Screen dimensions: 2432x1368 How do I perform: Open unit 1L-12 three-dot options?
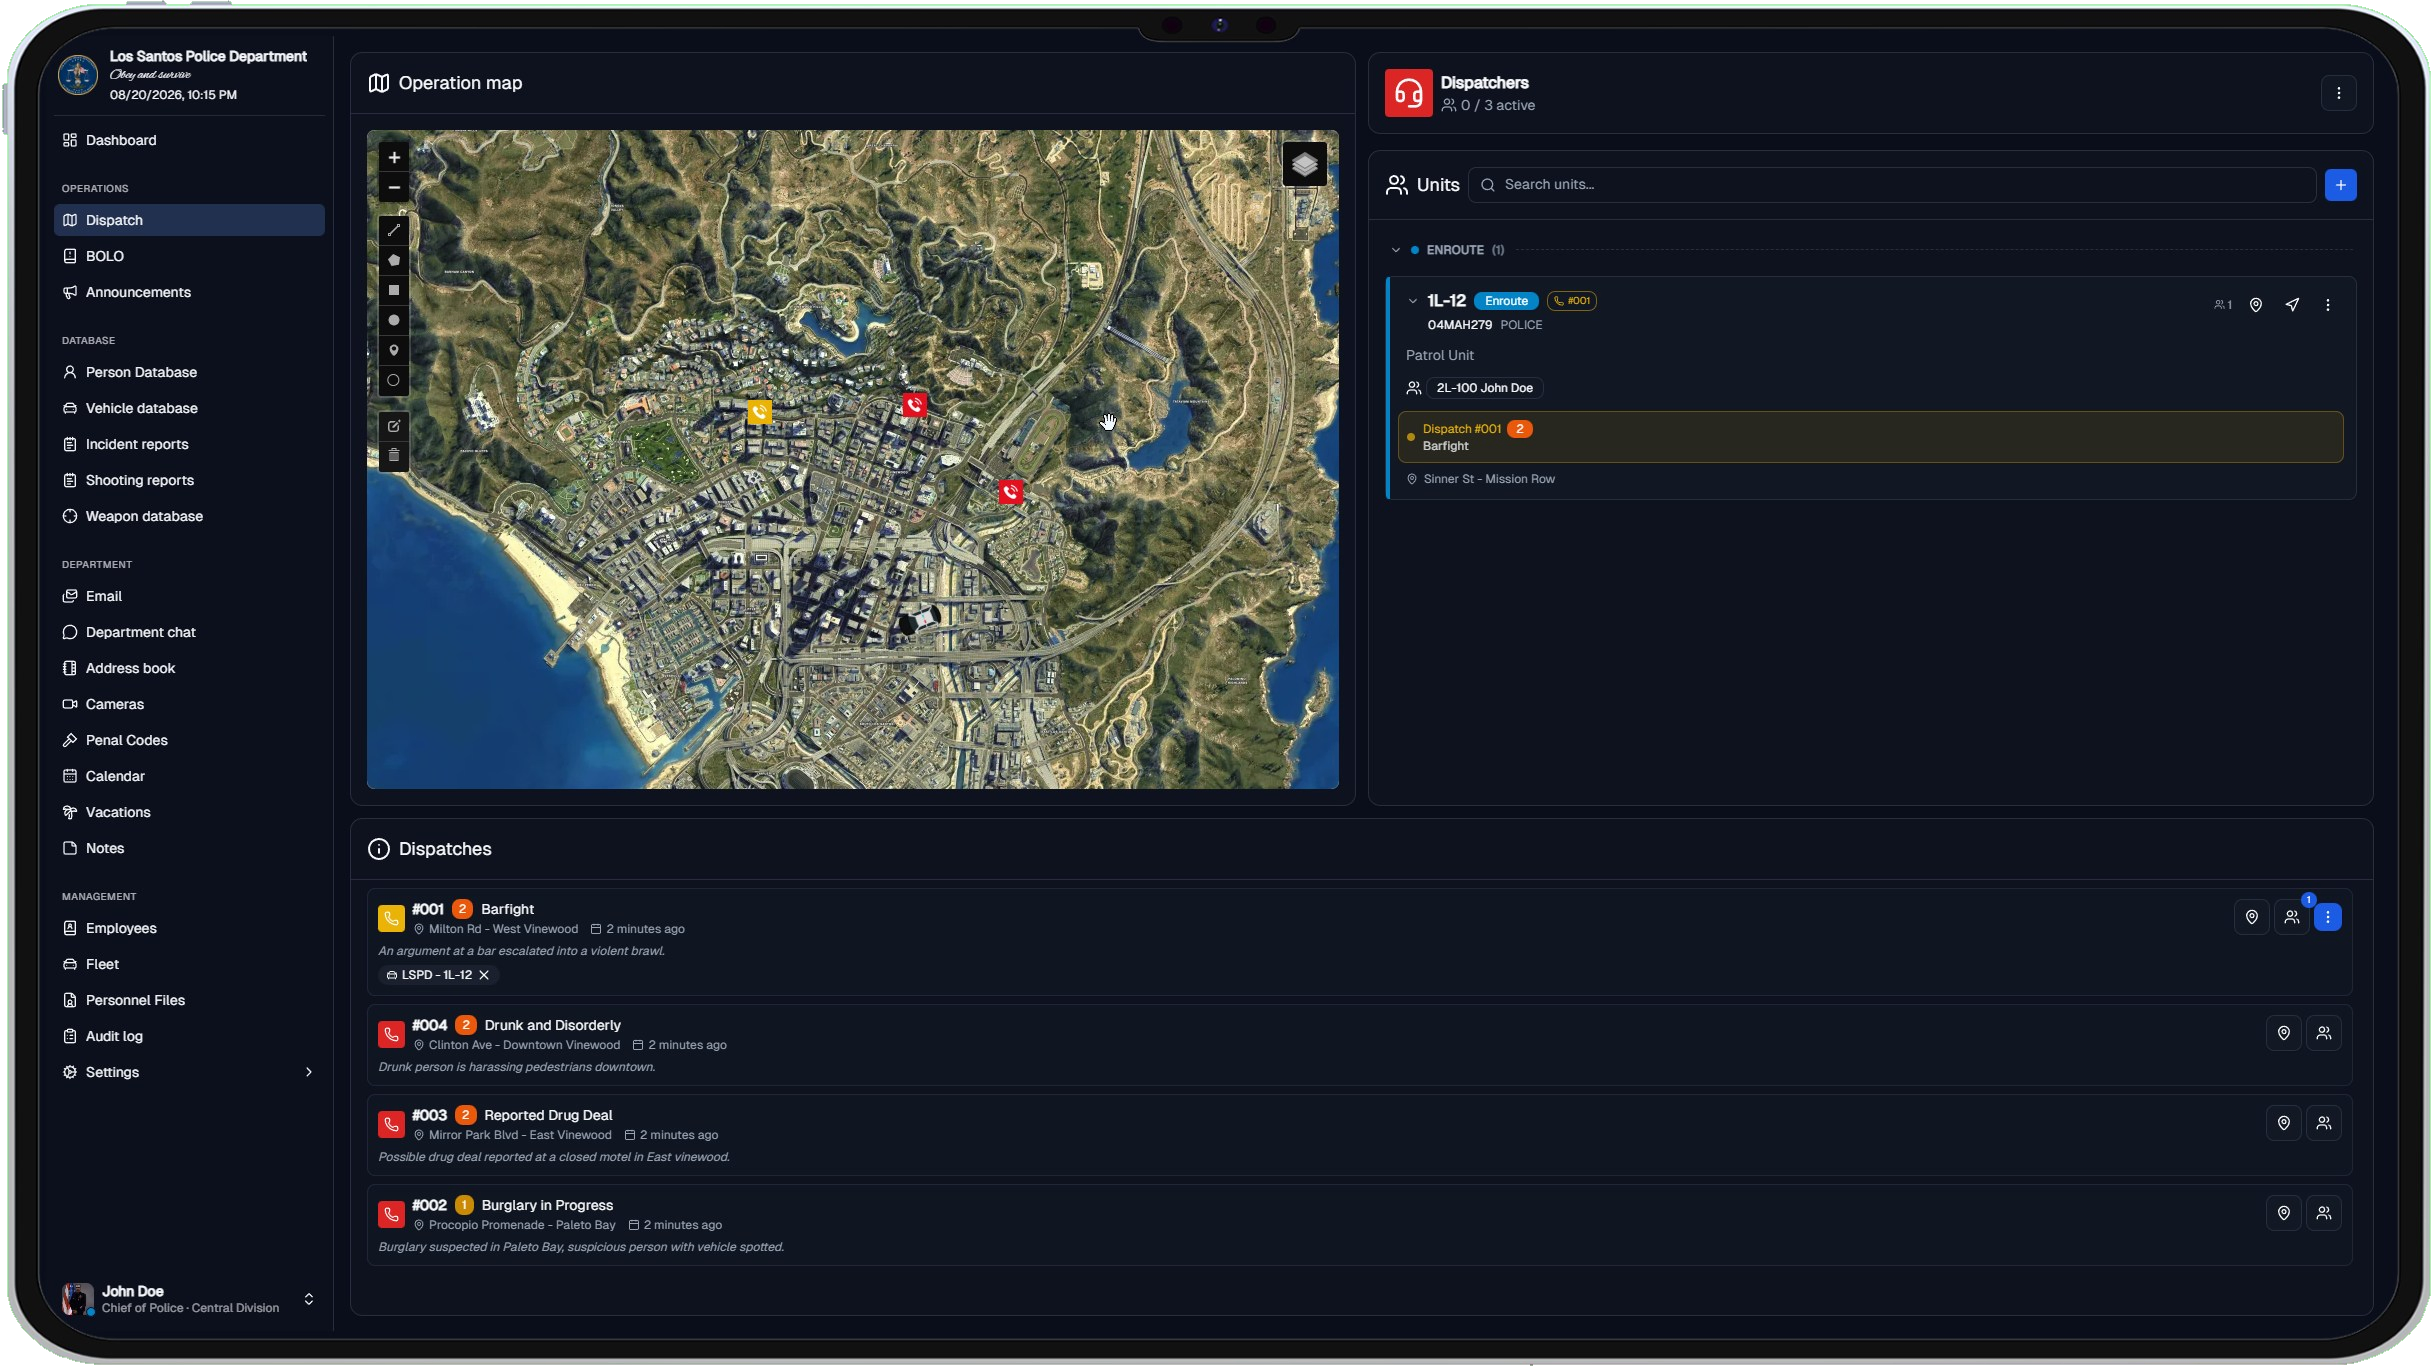[x=2327, y=305]
